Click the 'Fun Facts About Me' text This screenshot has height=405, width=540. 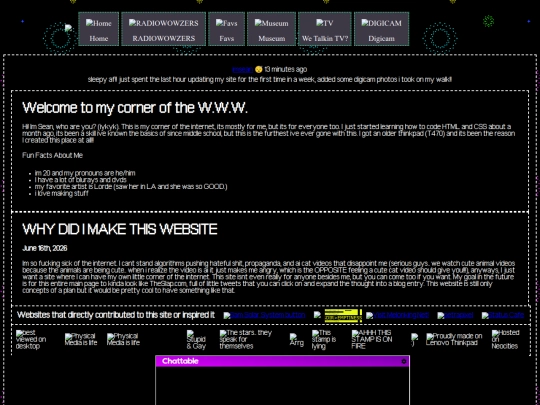(x=52, y=156)
